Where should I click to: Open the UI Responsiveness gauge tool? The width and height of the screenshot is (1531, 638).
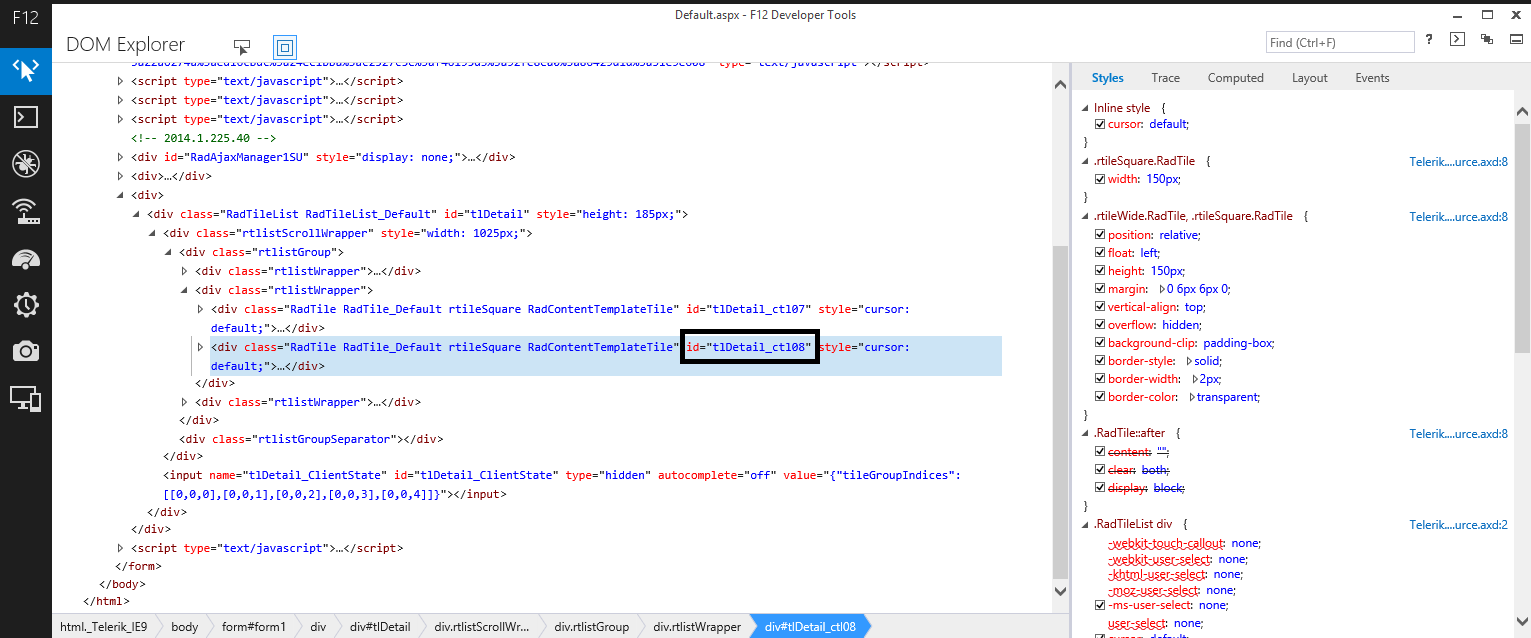(26, 258)
